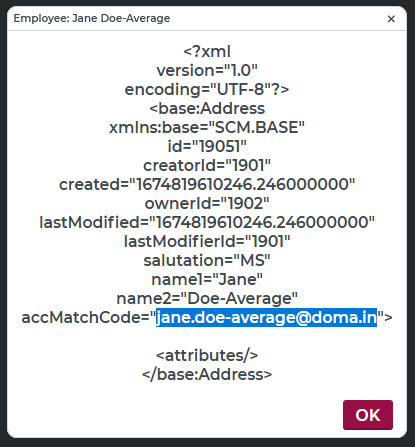Click the accMatchCode attribute label

(86, 317)
